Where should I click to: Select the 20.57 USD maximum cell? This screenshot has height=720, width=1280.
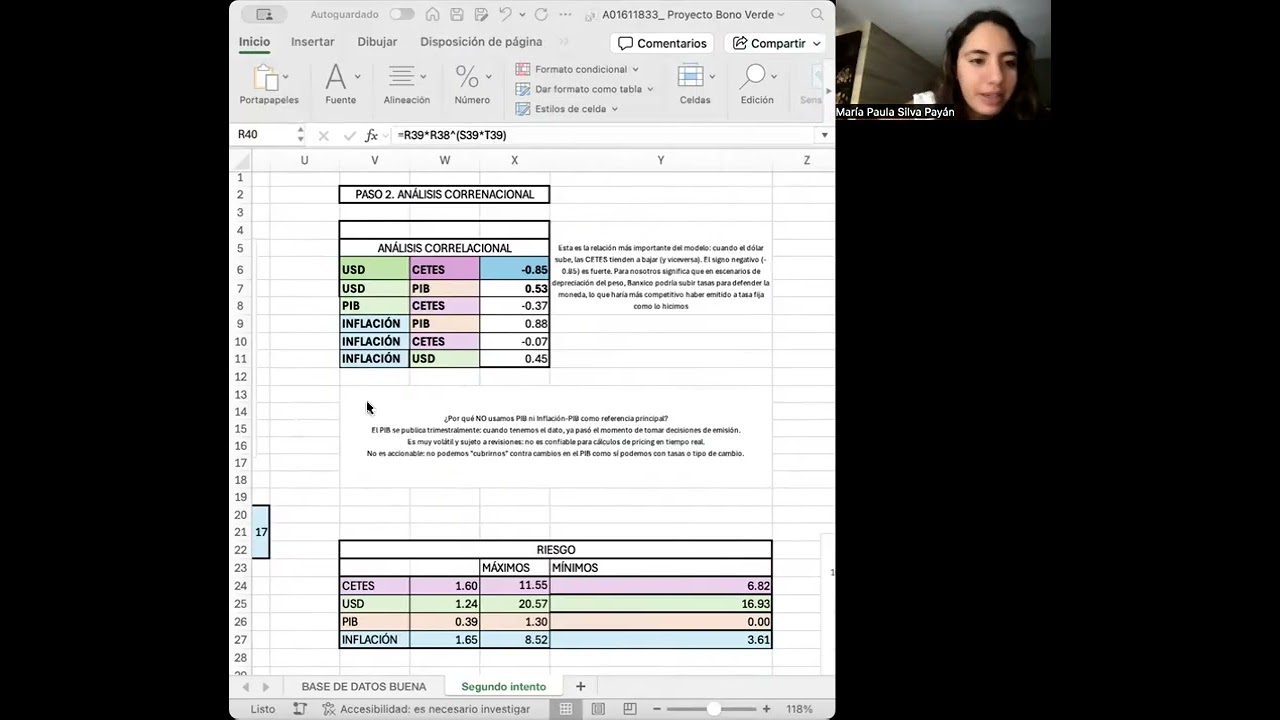[514, 604]
